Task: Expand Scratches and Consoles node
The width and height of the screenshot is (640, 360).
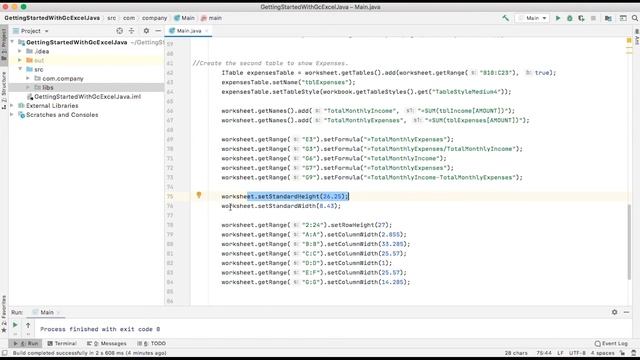Action: coord(12,115)
